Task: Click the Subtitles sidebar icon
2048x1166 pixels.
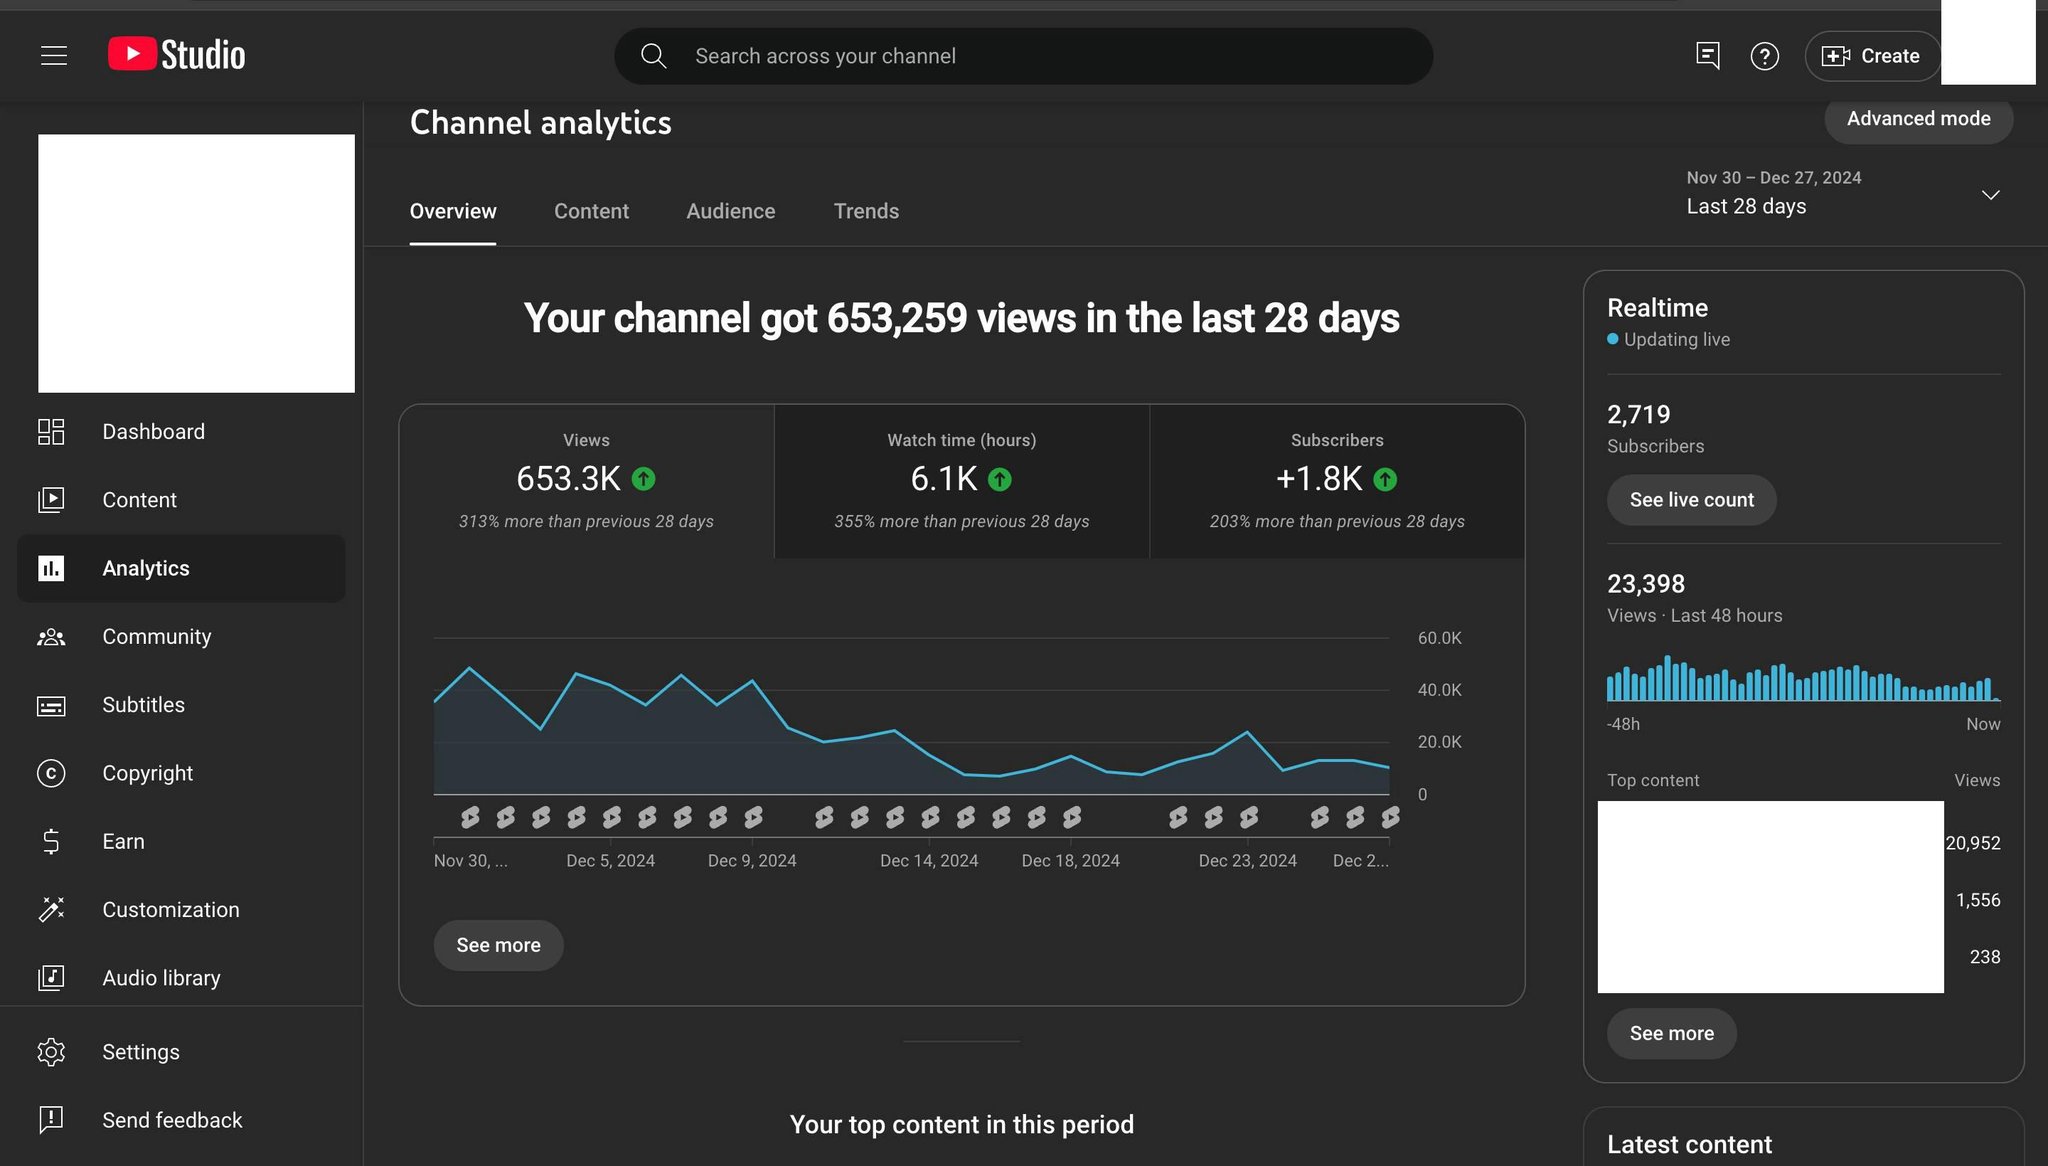Action: tap(51, 705)
